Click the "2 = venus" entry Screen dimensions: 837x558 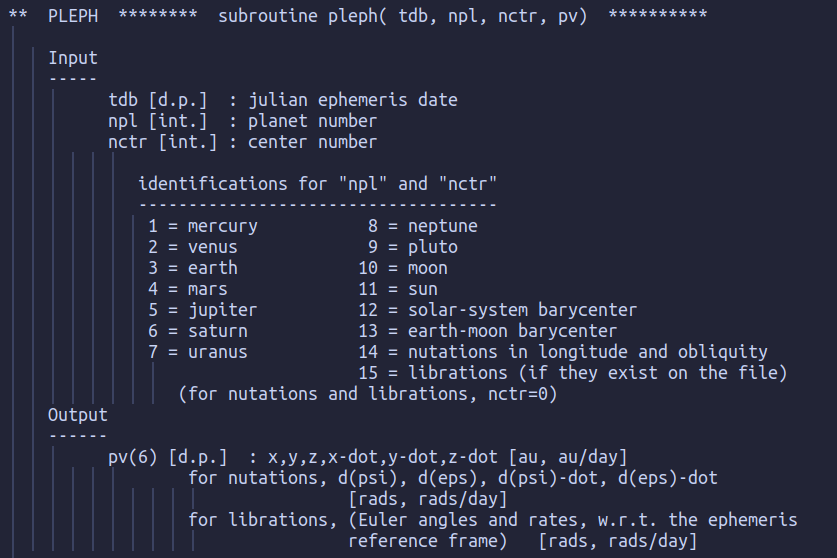pyautogui.click(x=193, y=247)
